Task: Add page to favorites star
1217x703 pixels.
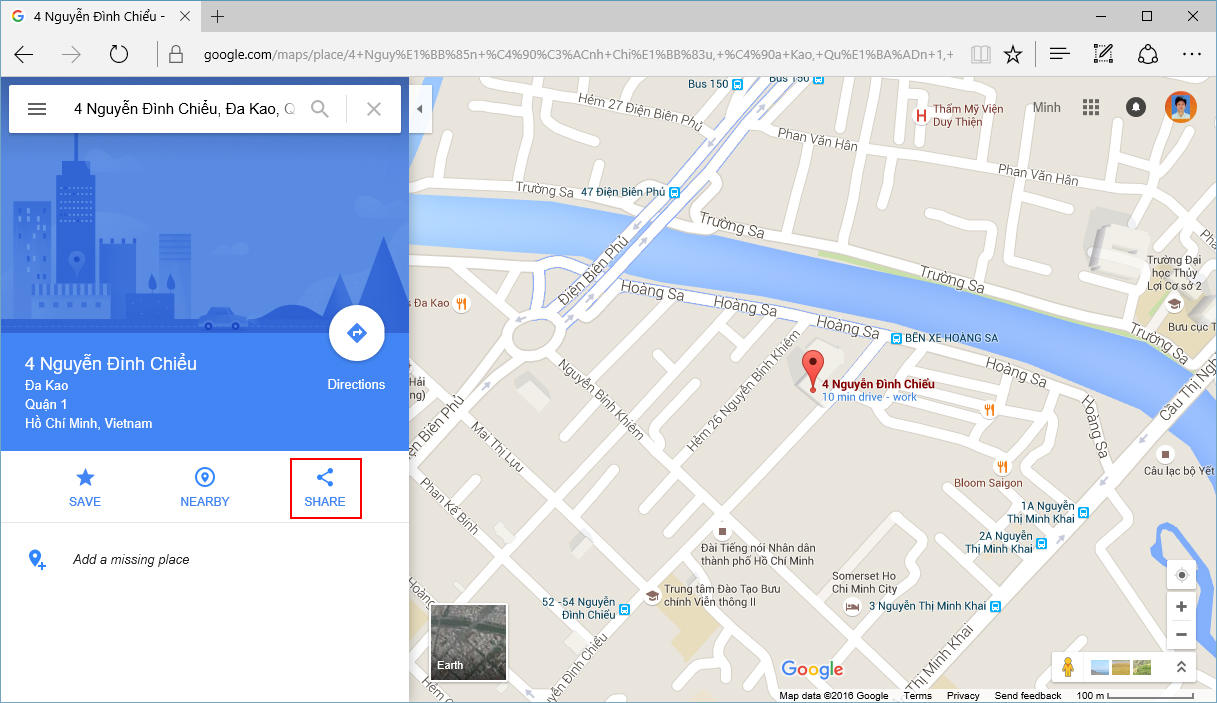Action: pos(1013,54)
